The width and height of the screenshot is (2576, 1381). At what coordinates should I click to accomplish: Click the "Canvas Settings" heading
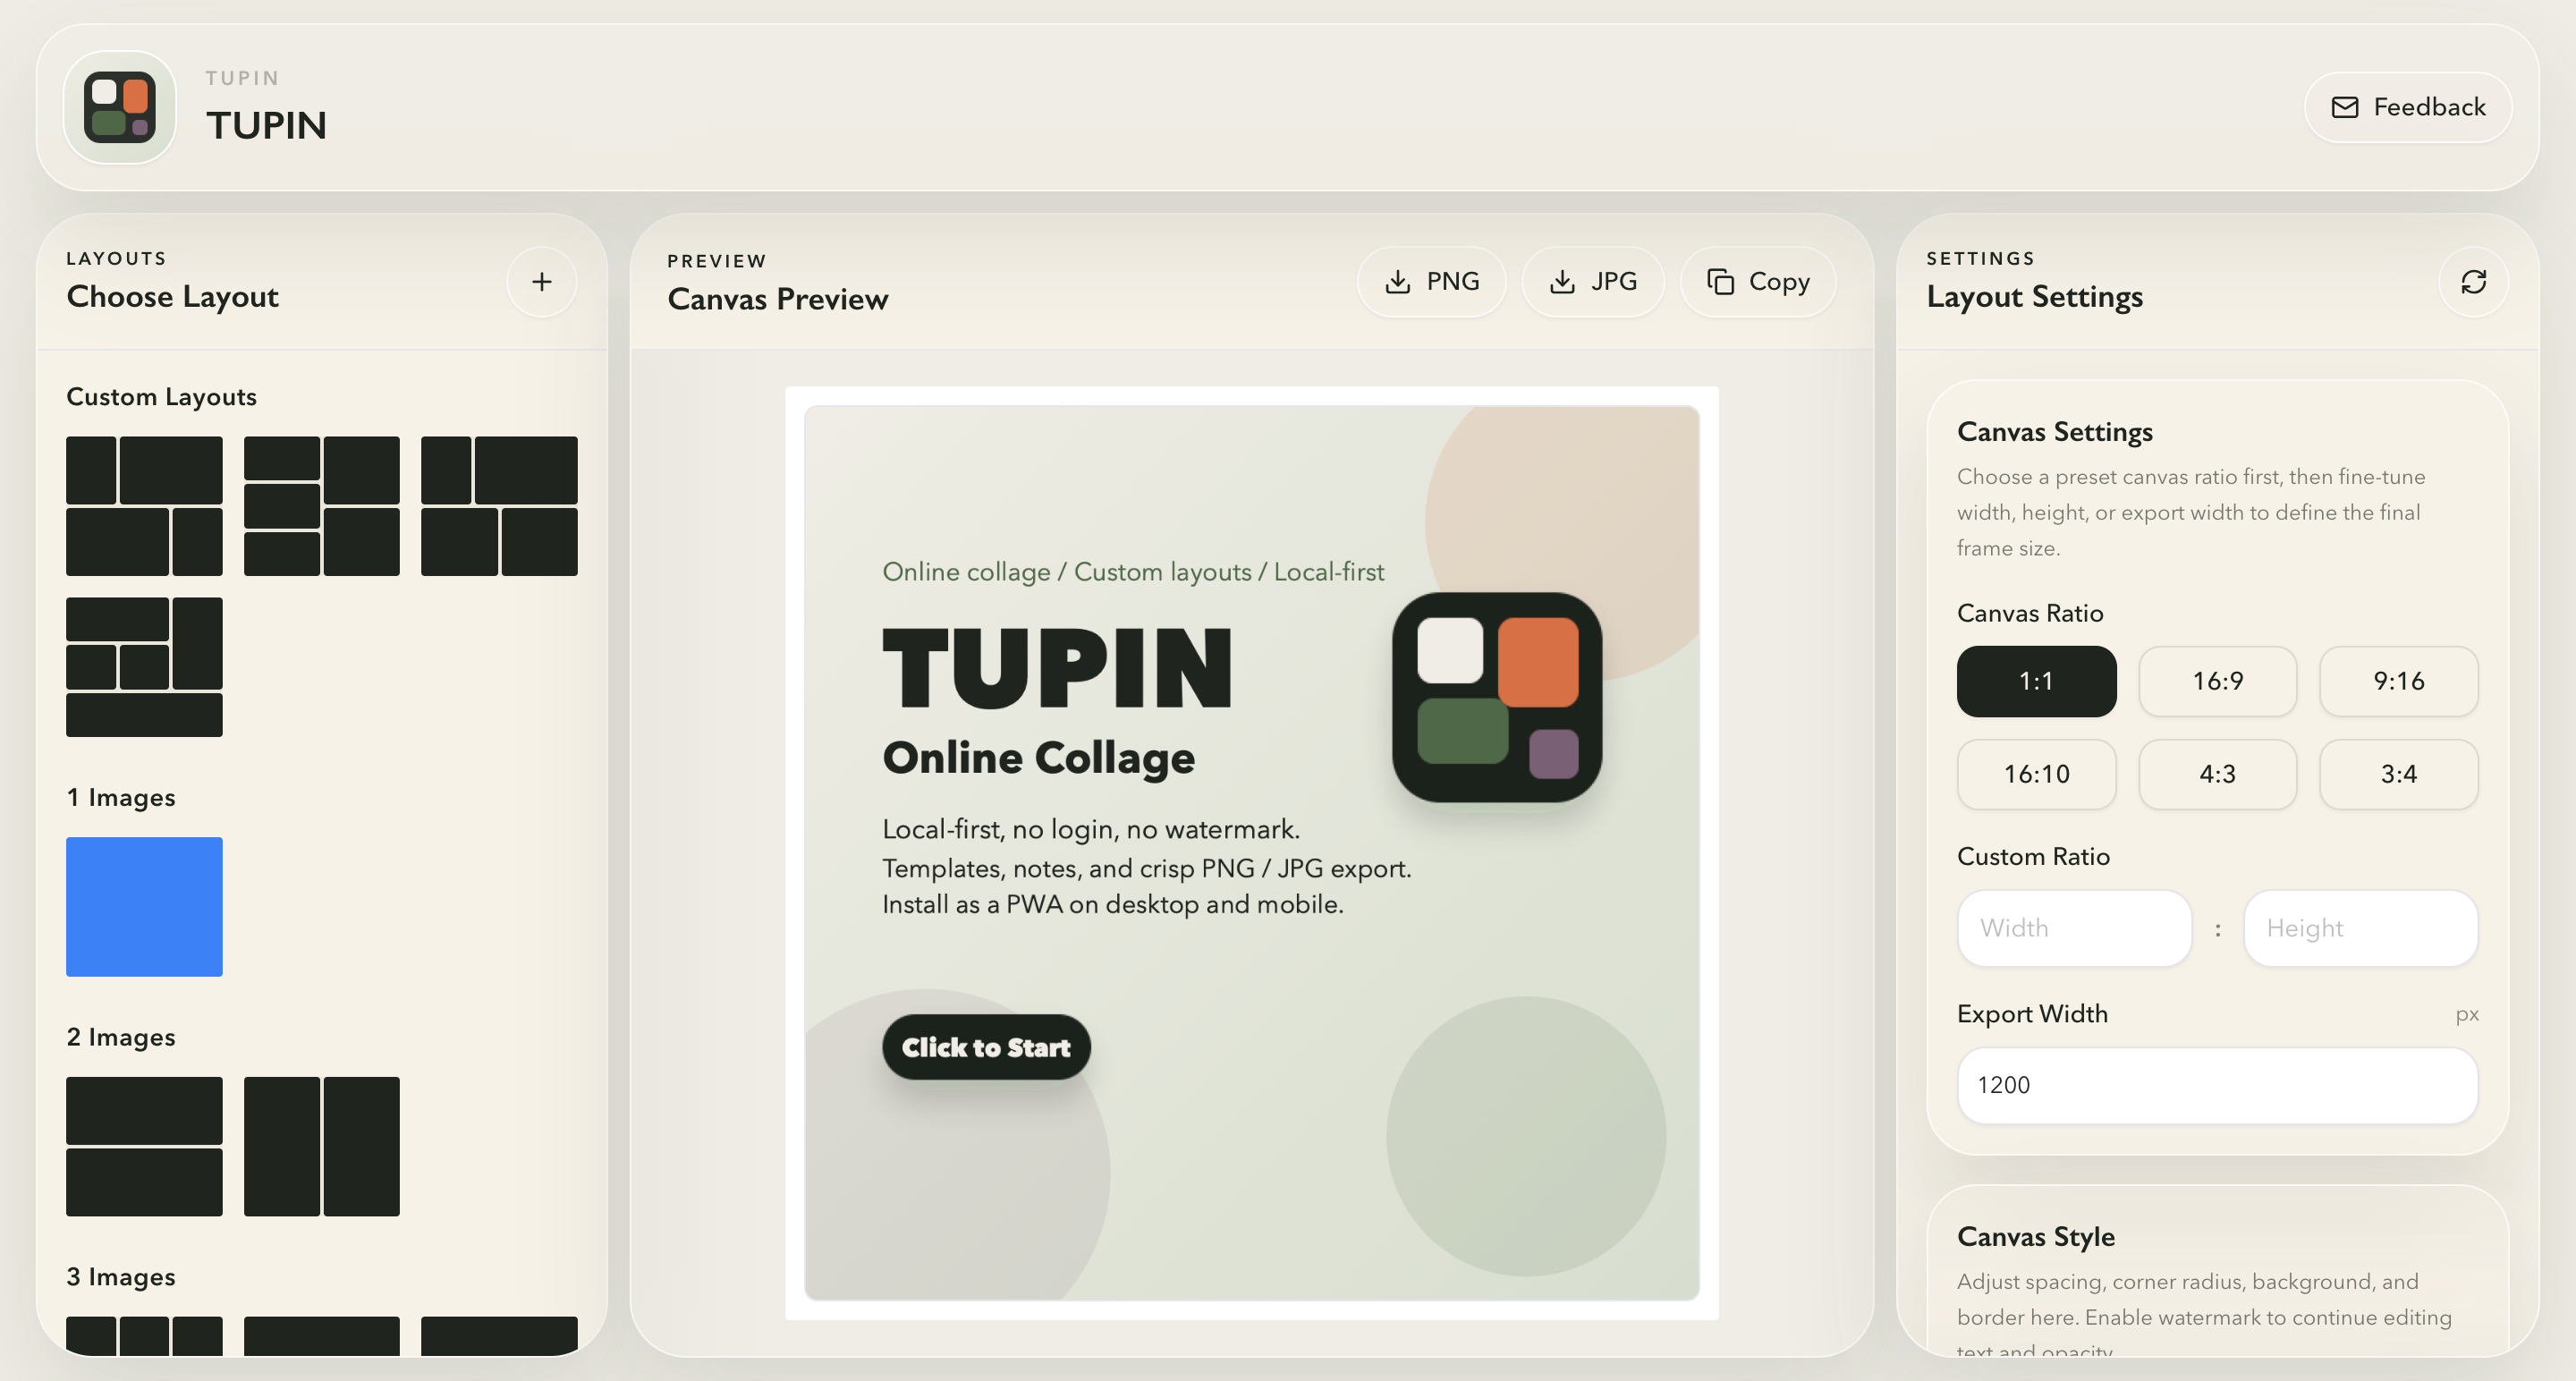click(2054, 432)
